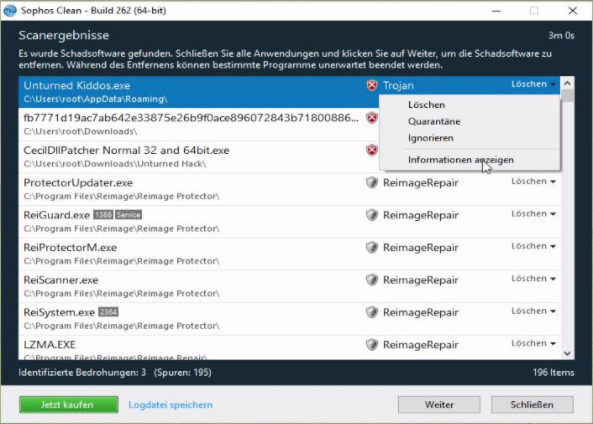Click the red threat icon on the CecilDllPatcher row
This screenshot has width=593, height=424.
(372, 150)
